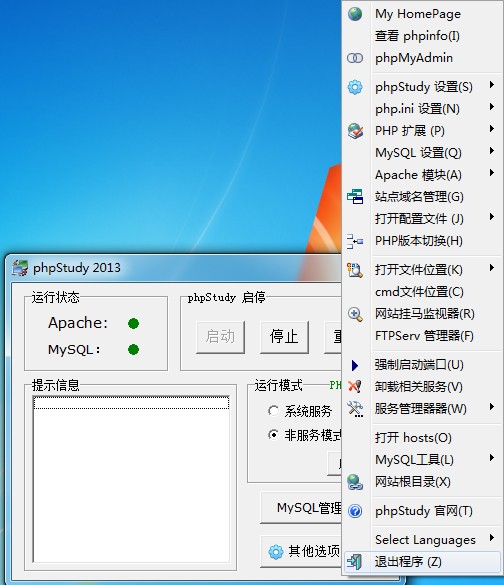The image size is (504, 585).
Task: Expand the PHP 扩展 (P) submenu arrow
Action: 492,129
